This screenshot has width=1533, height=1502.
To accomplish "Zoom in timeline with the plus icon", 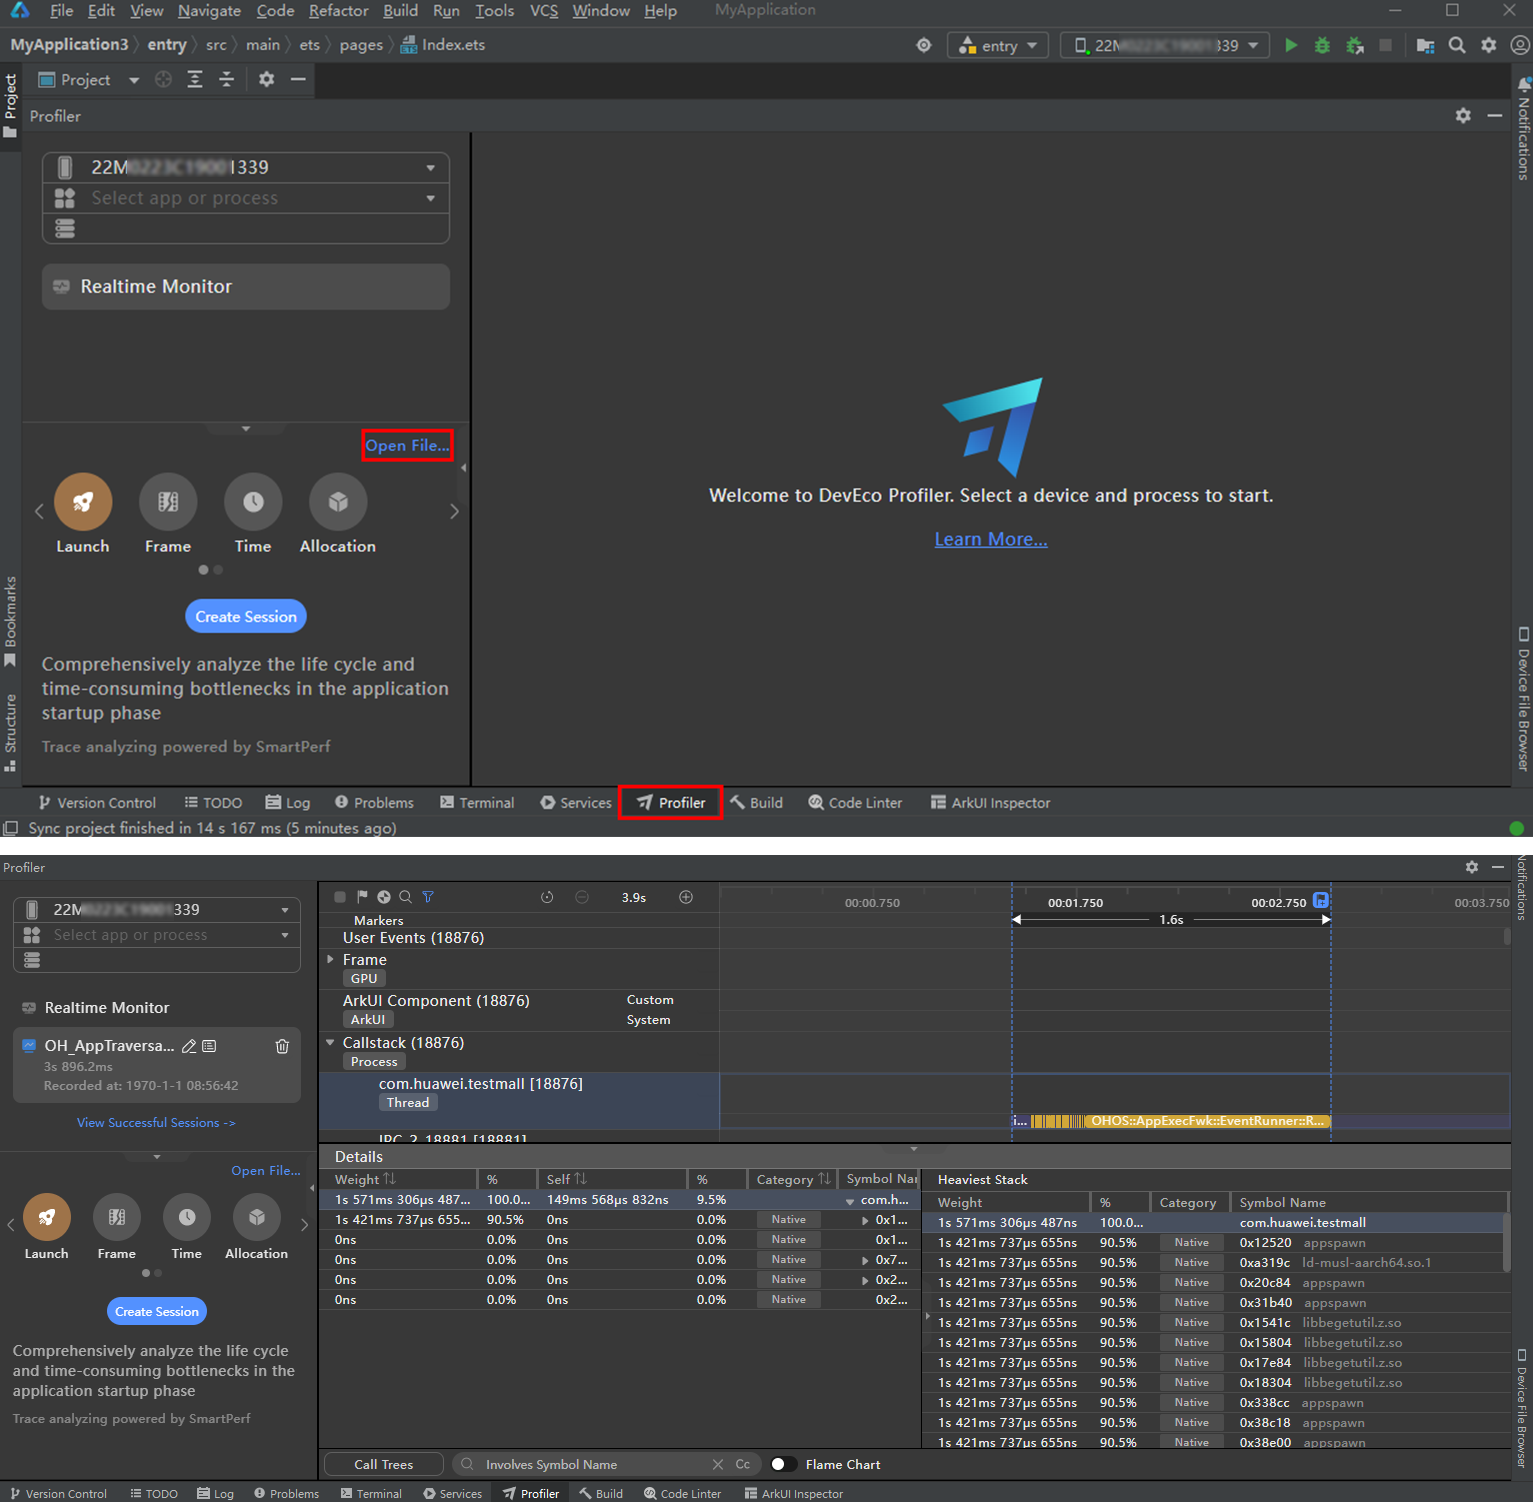I will 686,897.
